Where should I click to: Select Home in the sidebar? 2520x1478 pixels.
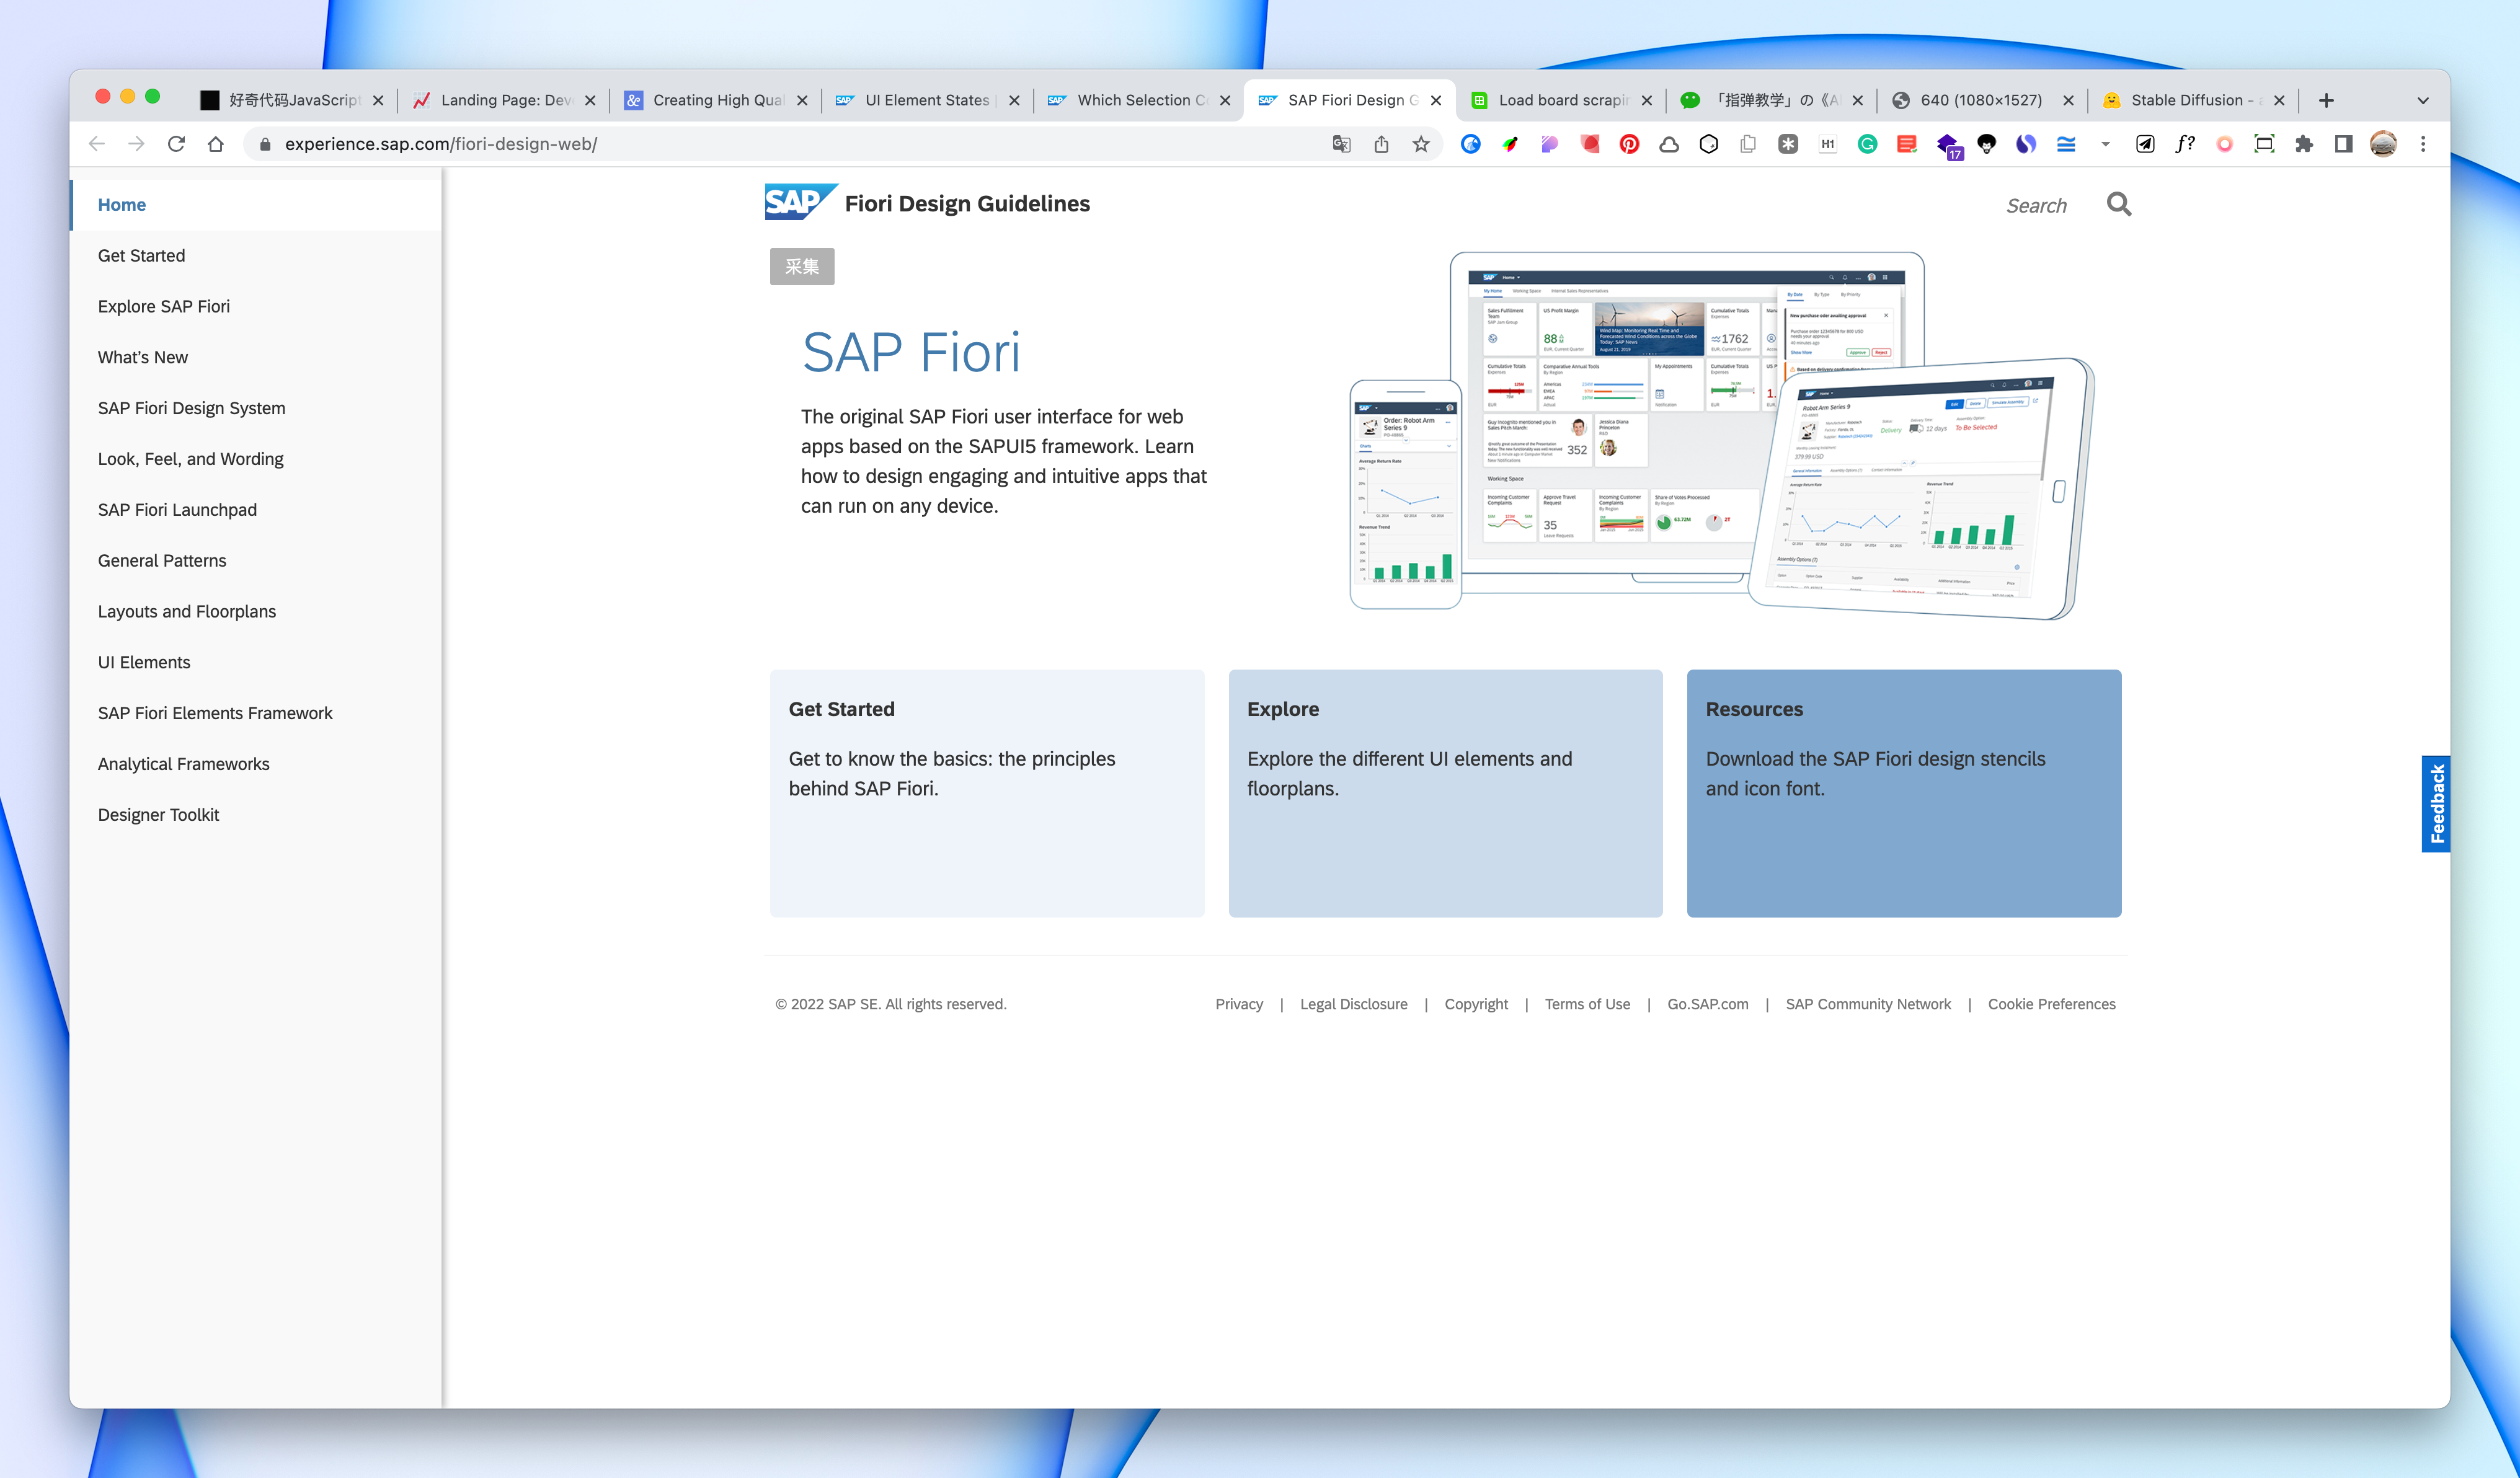[x=256, y=204]
